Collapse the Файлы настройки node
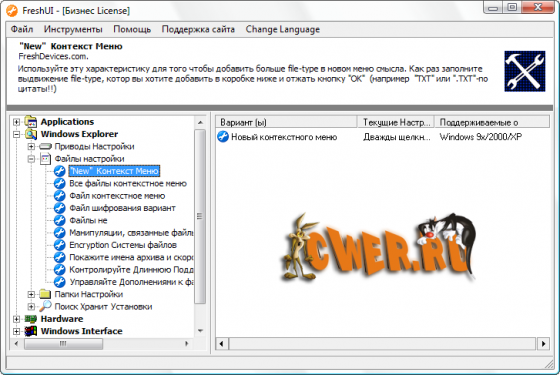The width and height of the screenshot is (560, 375). coord(31,159)
